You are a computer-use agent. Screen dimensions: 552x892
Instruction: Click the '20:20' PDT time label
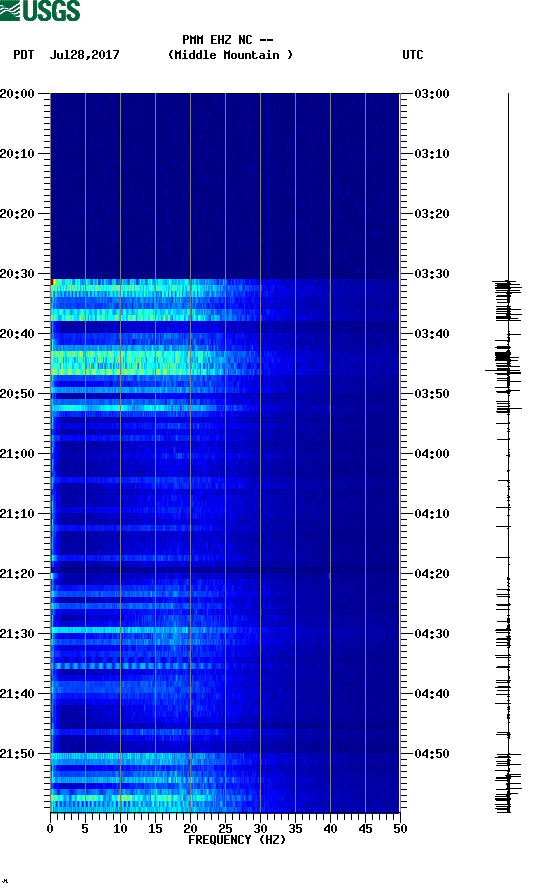pyautogui.click(x=17, y=214)
